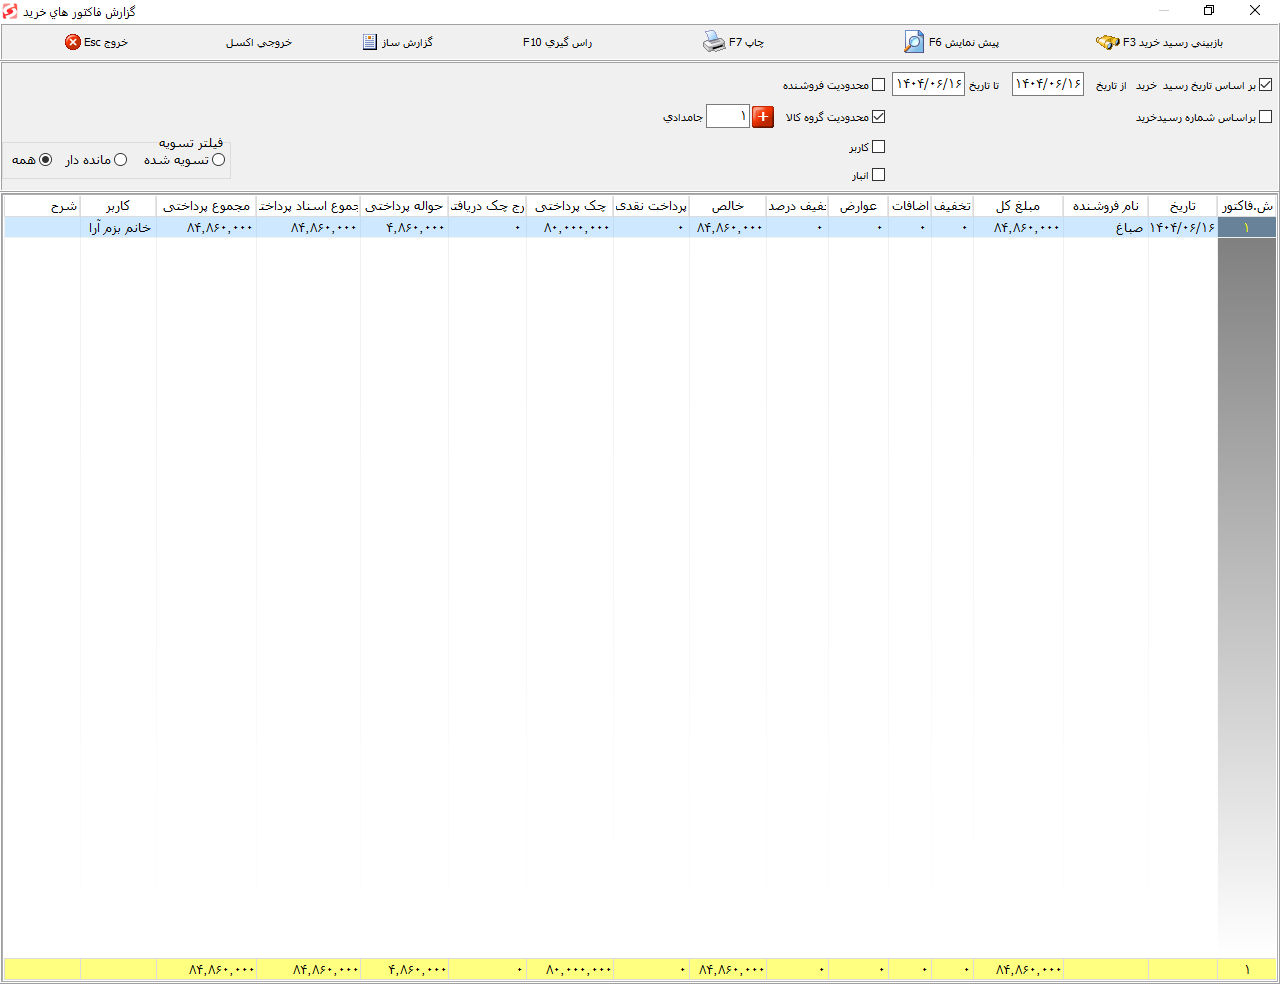Image resolution: width=1280 pixels, height=984 pixels.
Task: Click پرداخت نقدی column header
Action: click(651, 206)
